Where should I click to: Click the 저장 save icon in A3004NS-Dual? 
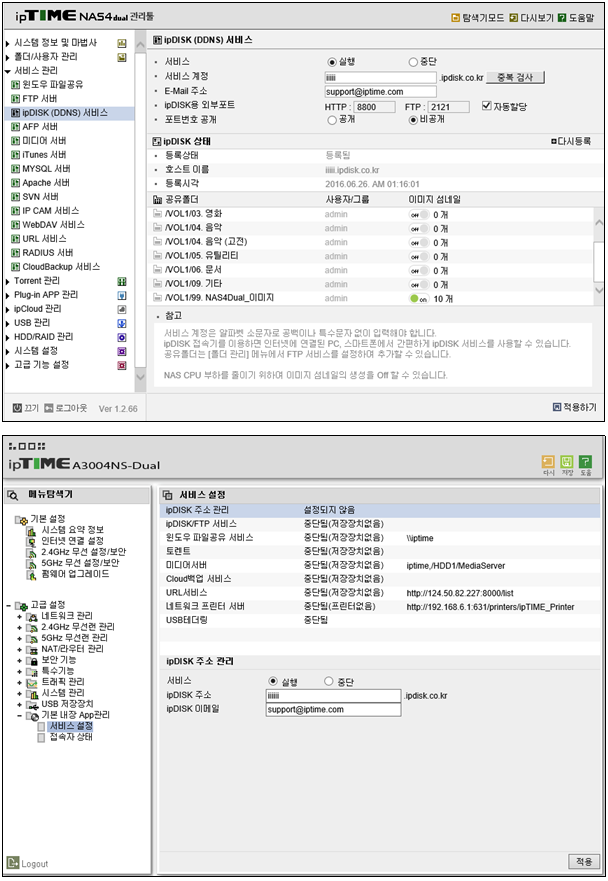pyautogui.click(x=566, y=461)
